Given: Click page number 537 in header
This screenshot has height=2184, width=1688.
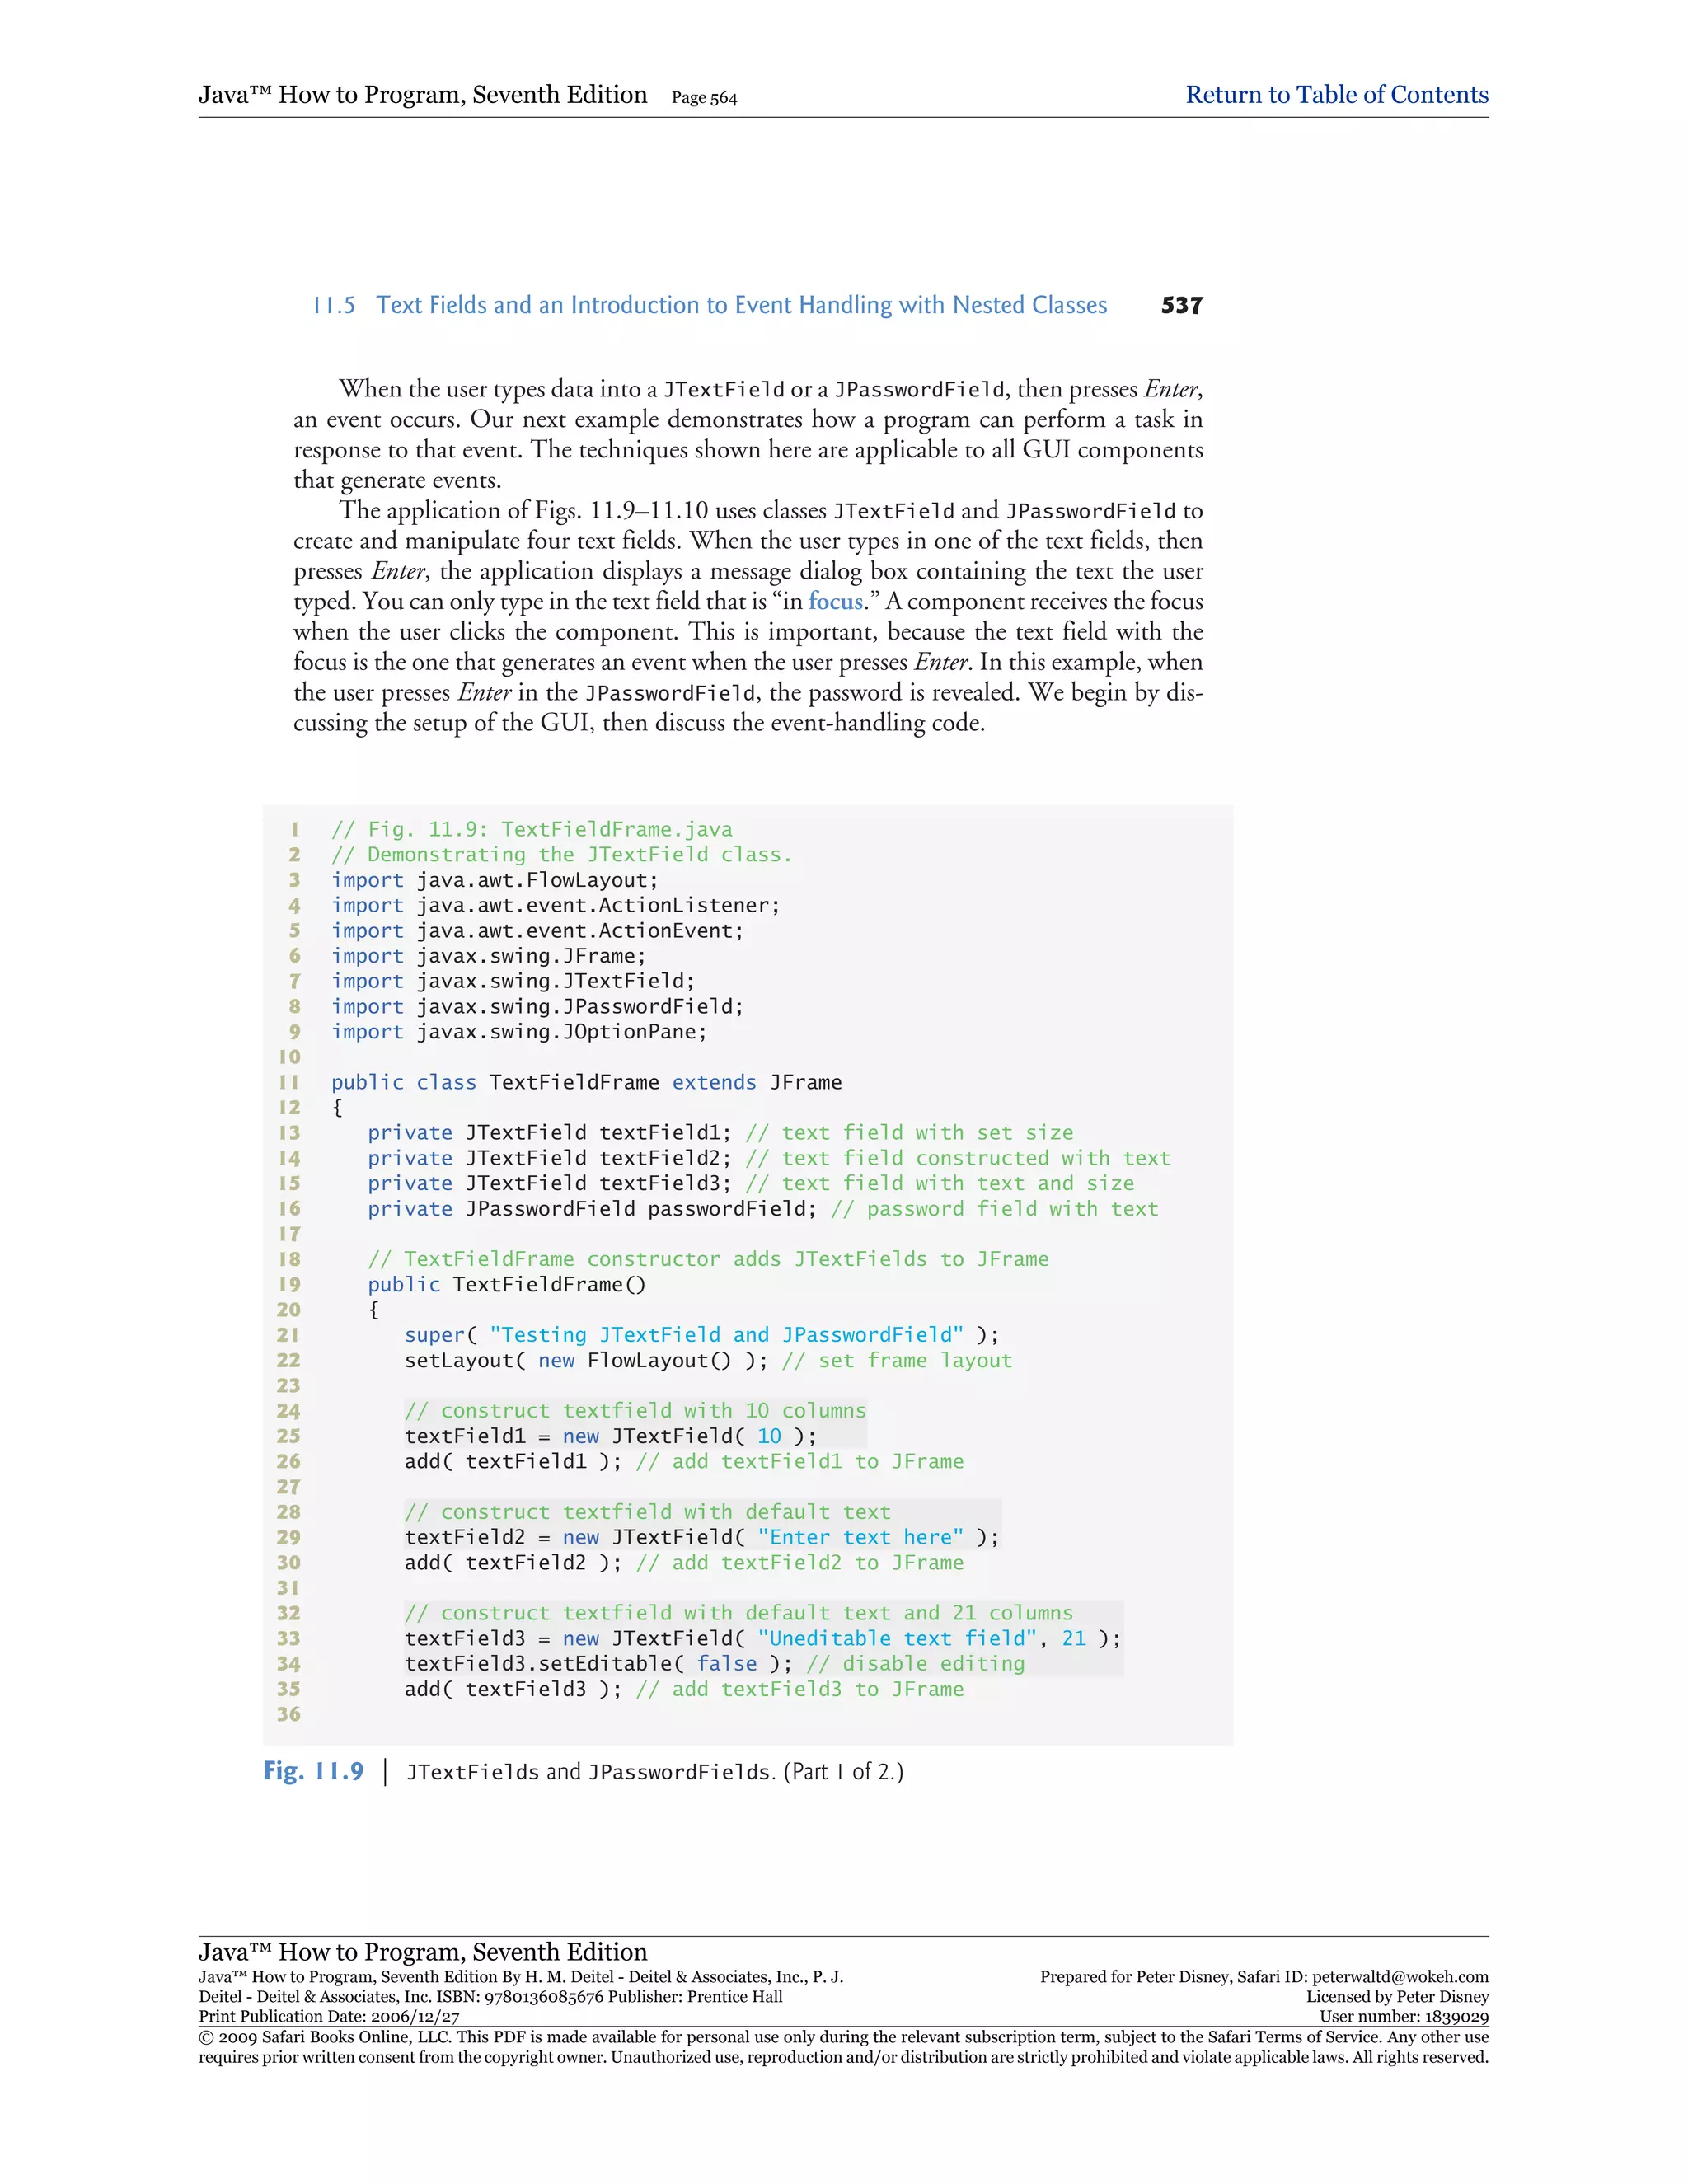Looking at the screenshot, I should coord(1181,305).
